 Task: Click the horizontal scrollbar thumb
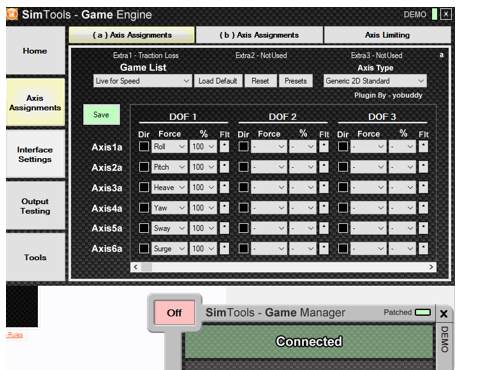tap(147, 267)
